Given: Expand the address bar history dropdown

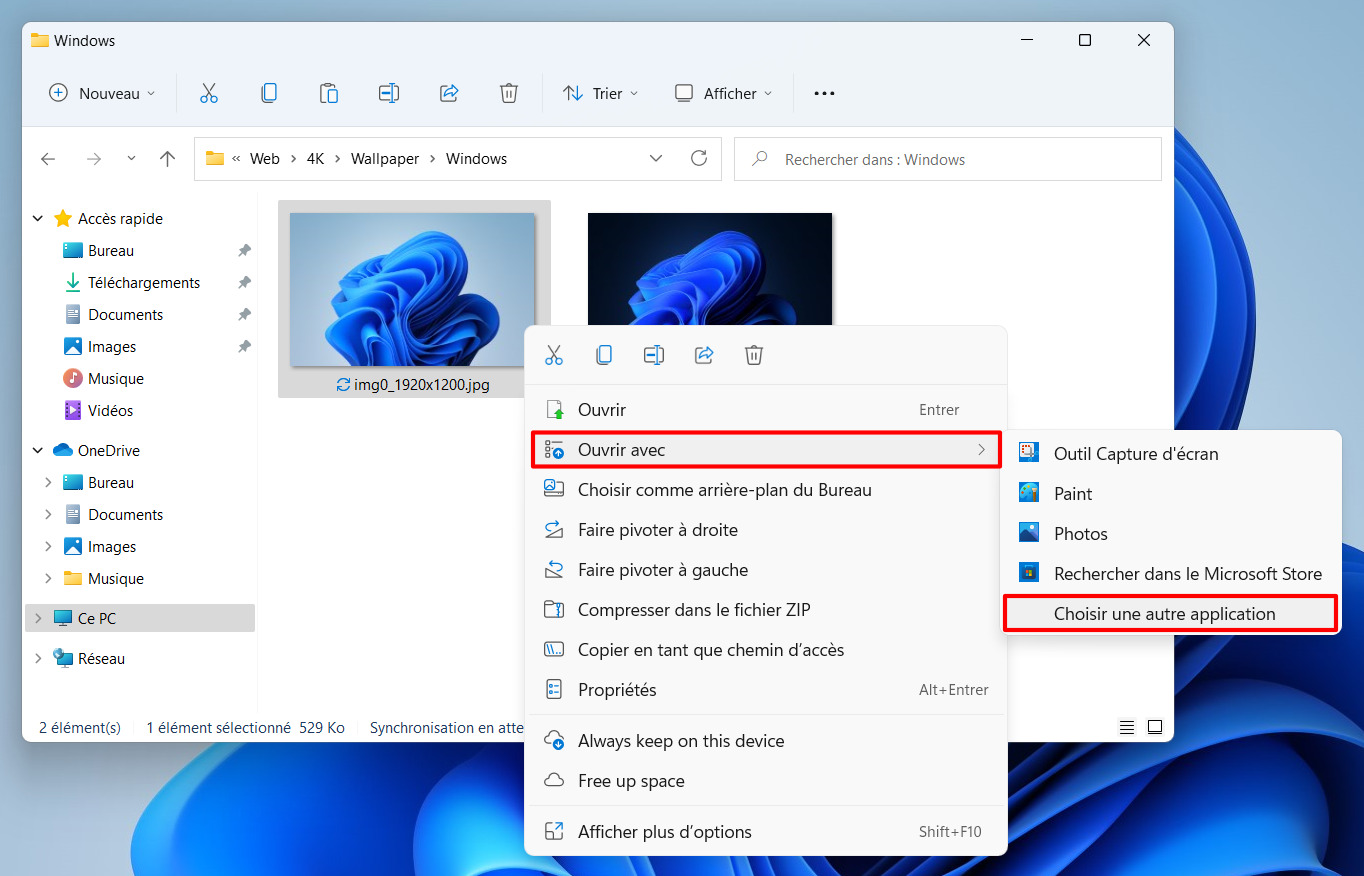Looking at the screenshot, I should point(656,158).
